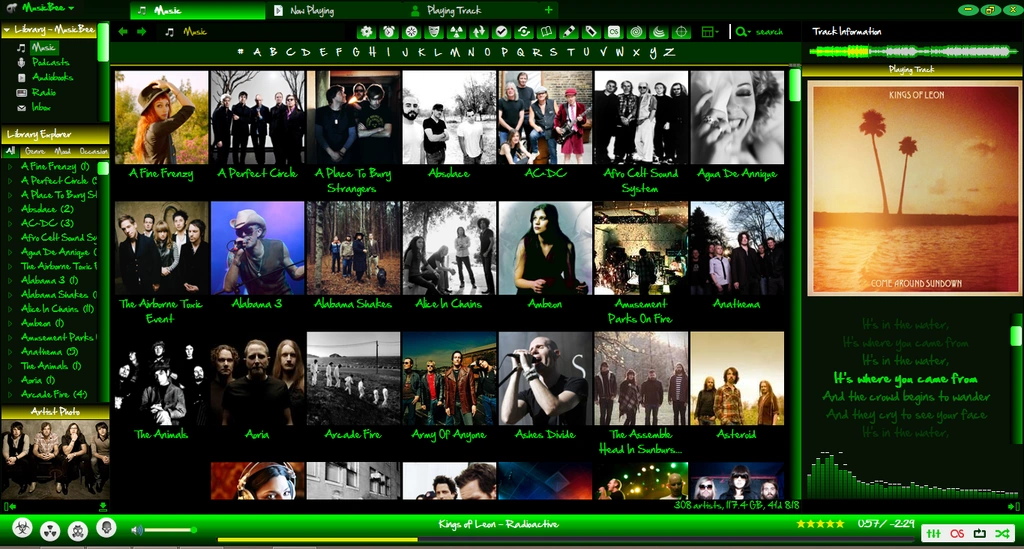Click the Alabama Shakes artist thumbnail
The height and width of the screenshot is (549, 1024).
pos(352,247)
